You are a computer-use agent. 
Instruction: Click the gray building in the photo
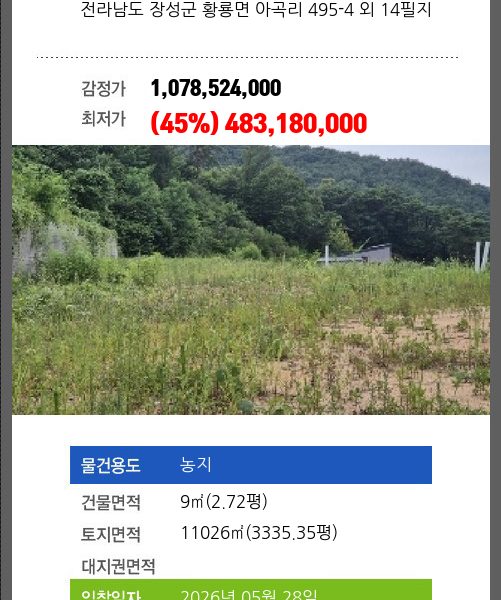click(x=362, y=255)
